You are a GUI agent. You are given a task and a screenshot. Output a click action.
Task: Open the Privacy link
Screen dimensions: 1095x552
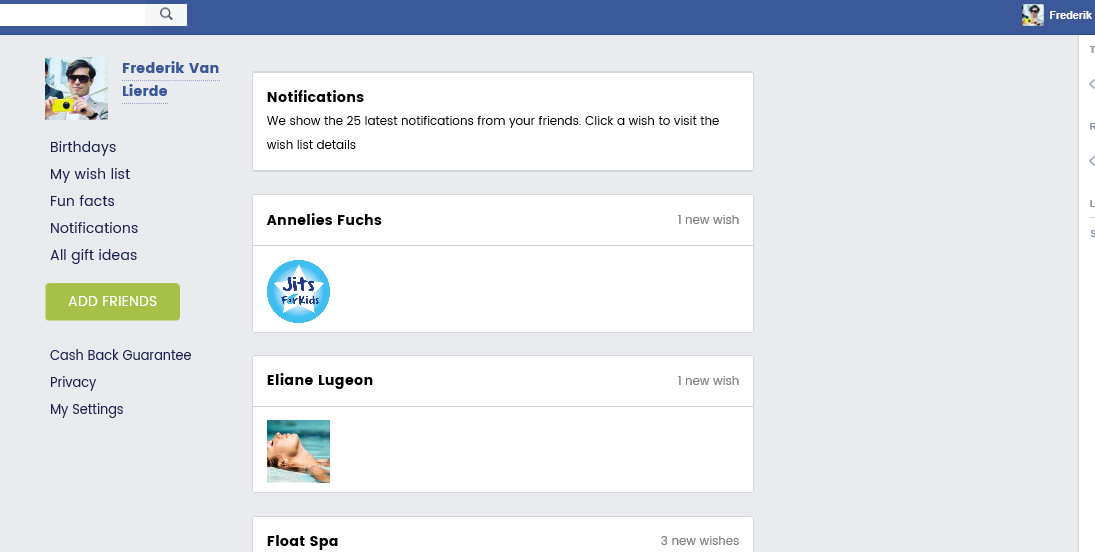point(73,382)
